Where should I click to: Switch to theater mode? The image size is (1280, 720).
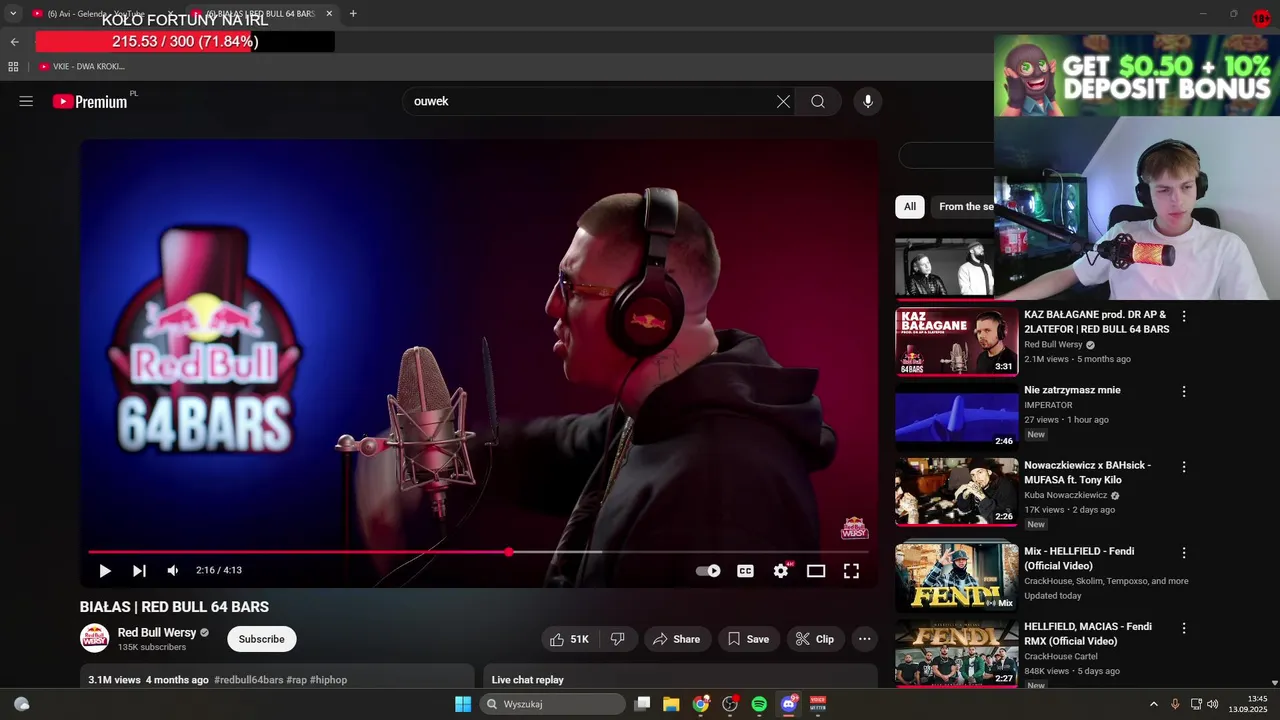coord(816,571)
